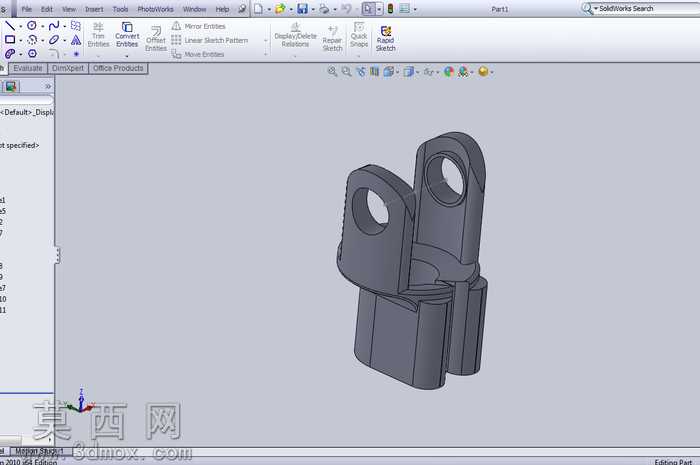Open the Insert menu
Image resolution: width=700 pixels, height=465 pixels.
[94, 9]
